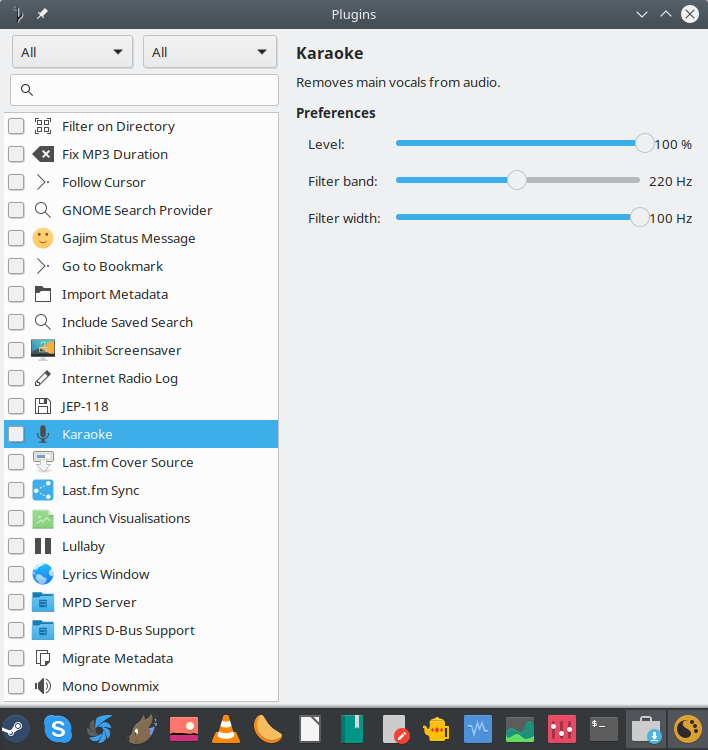Open the first All filter dropdown

point(72,52)
